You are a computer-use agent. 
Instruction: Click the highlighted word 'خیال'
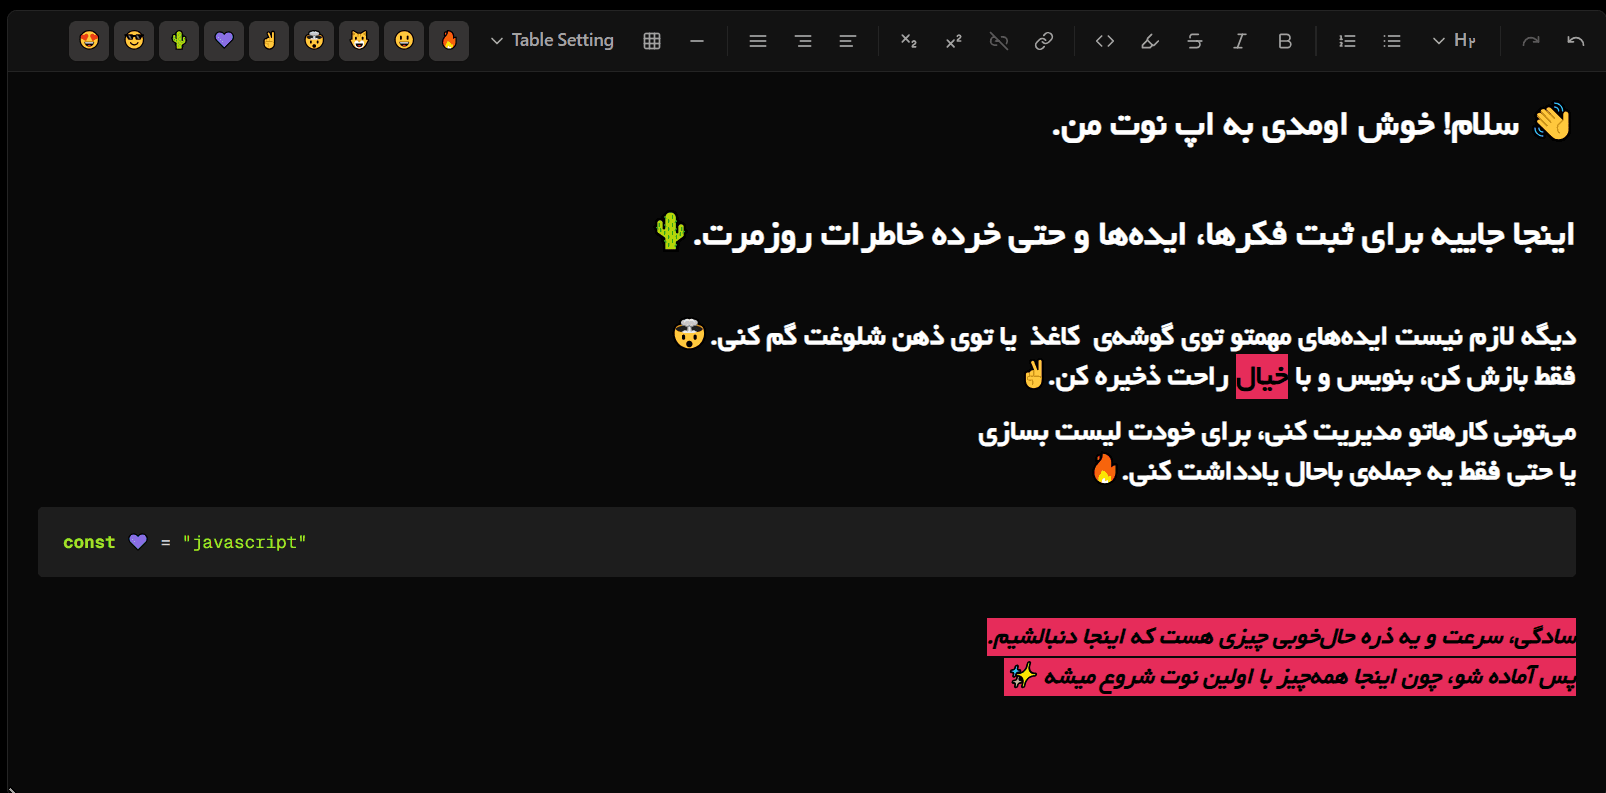click(x=1262, y=377)
